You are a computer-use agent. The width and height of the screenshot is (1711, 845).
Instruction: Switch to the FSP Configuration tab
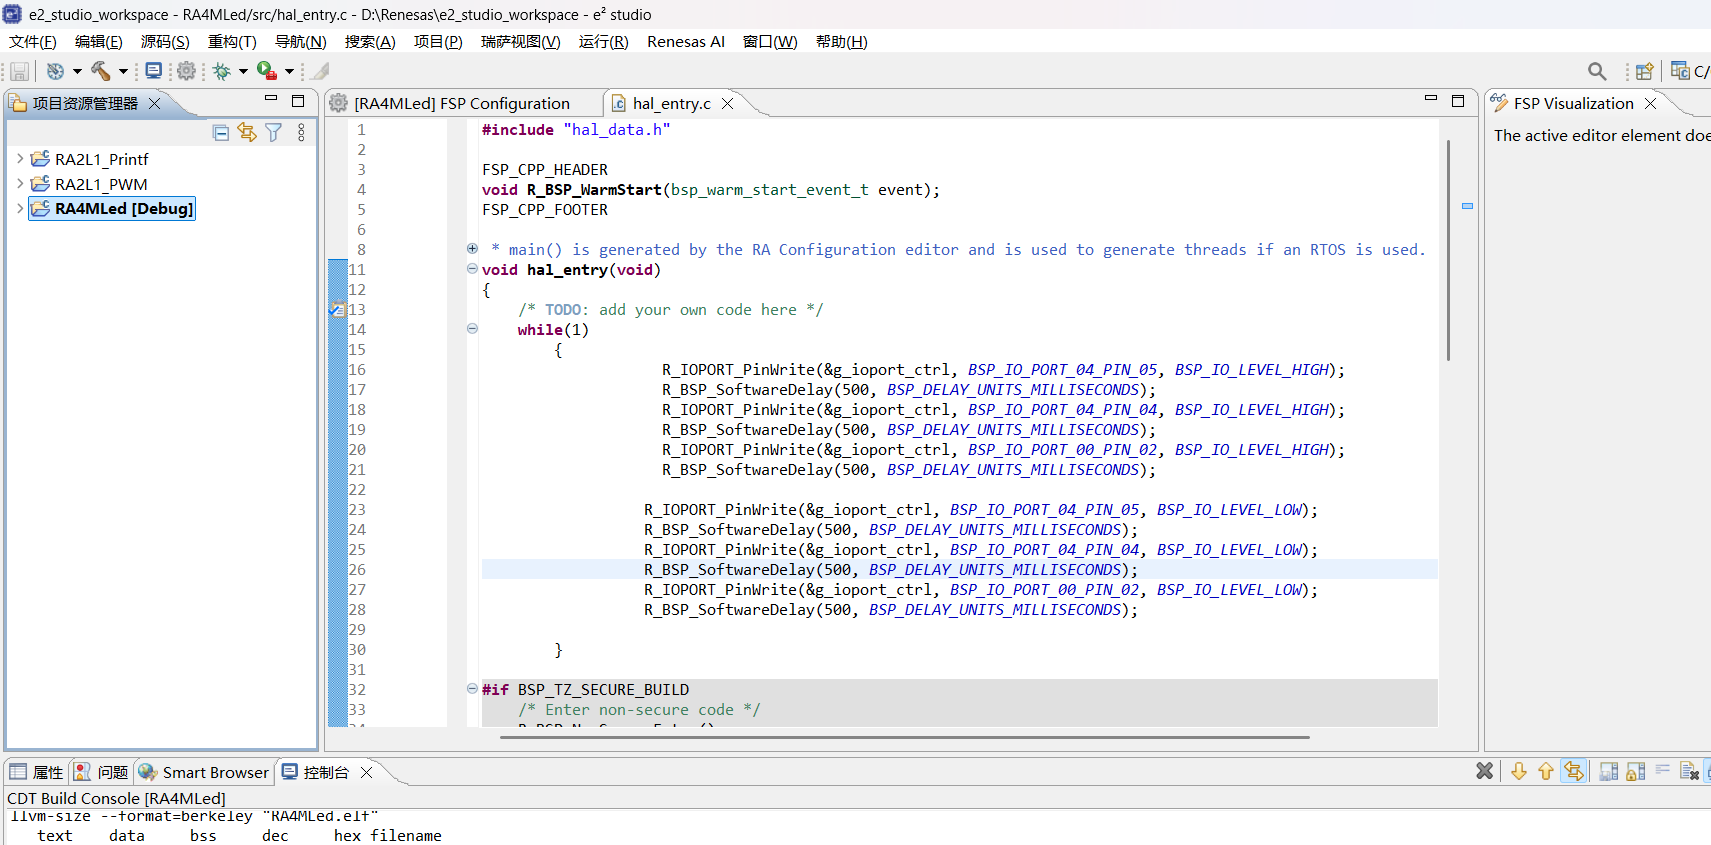point(462,103)
